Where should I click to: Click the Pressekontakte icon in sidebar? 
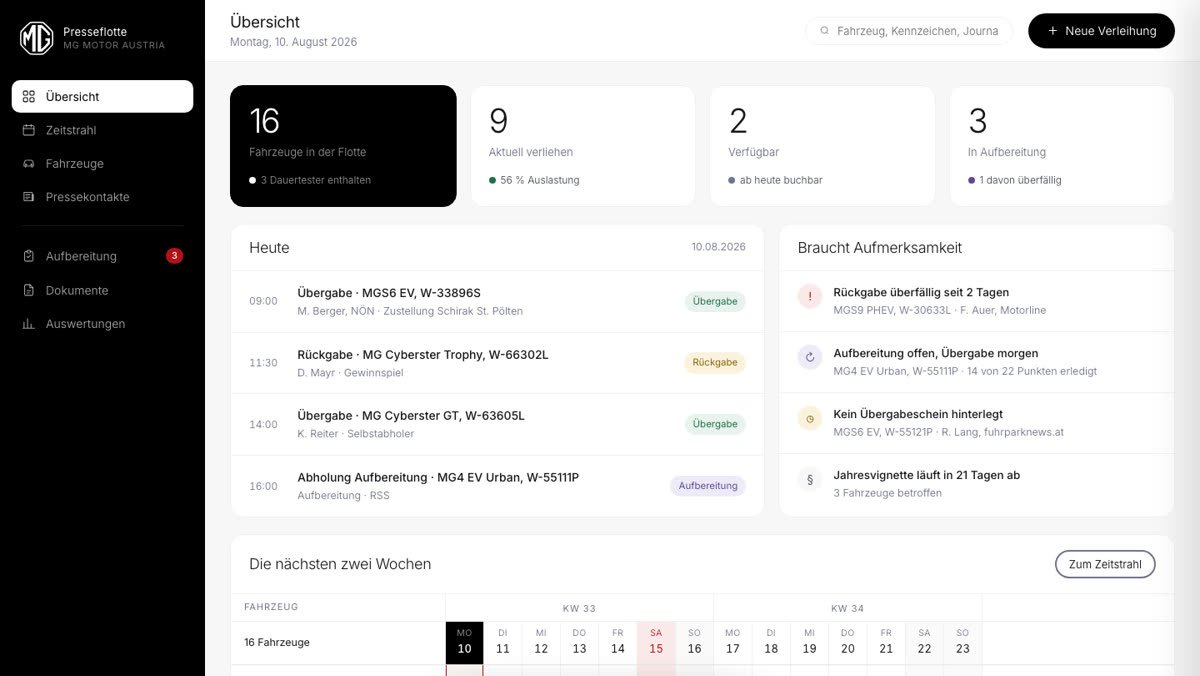point(29,197)
